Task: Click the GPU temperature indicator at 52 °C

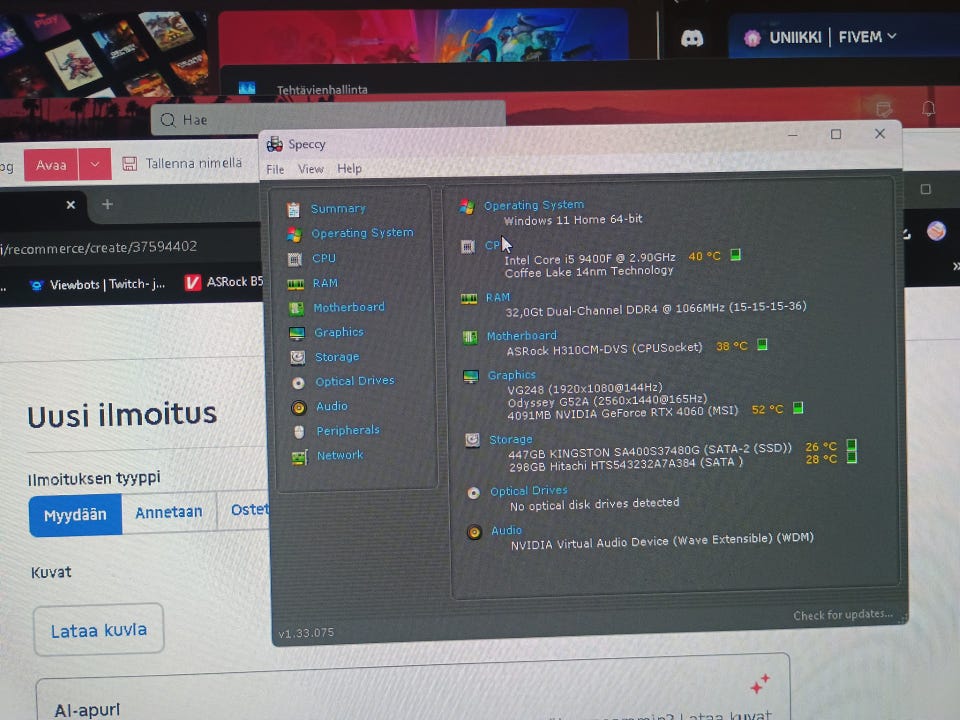Action: [798, 408]
